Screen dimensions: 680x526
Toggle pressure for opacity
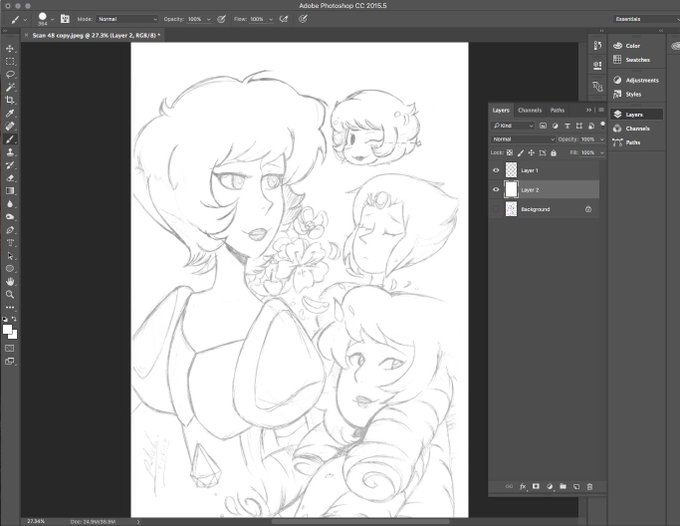[222, 19]
